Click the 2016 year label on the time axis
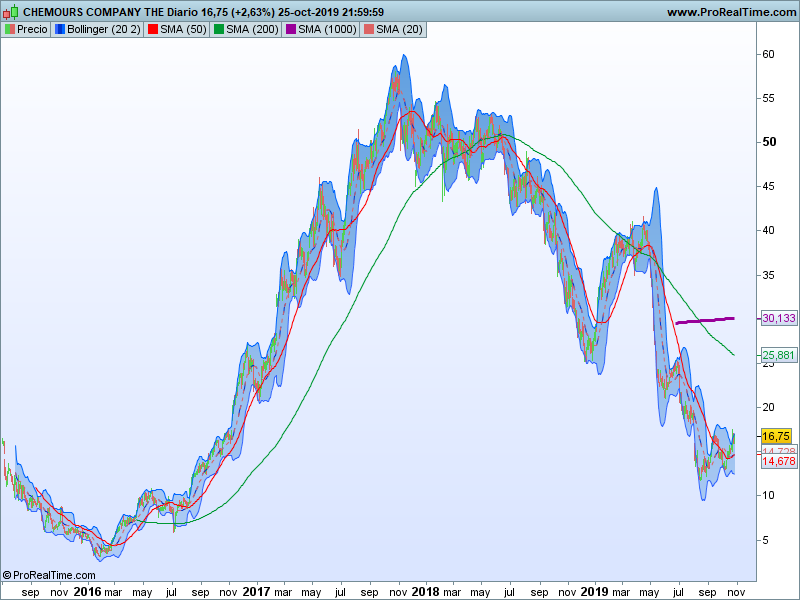 click(x=87, y=591)
